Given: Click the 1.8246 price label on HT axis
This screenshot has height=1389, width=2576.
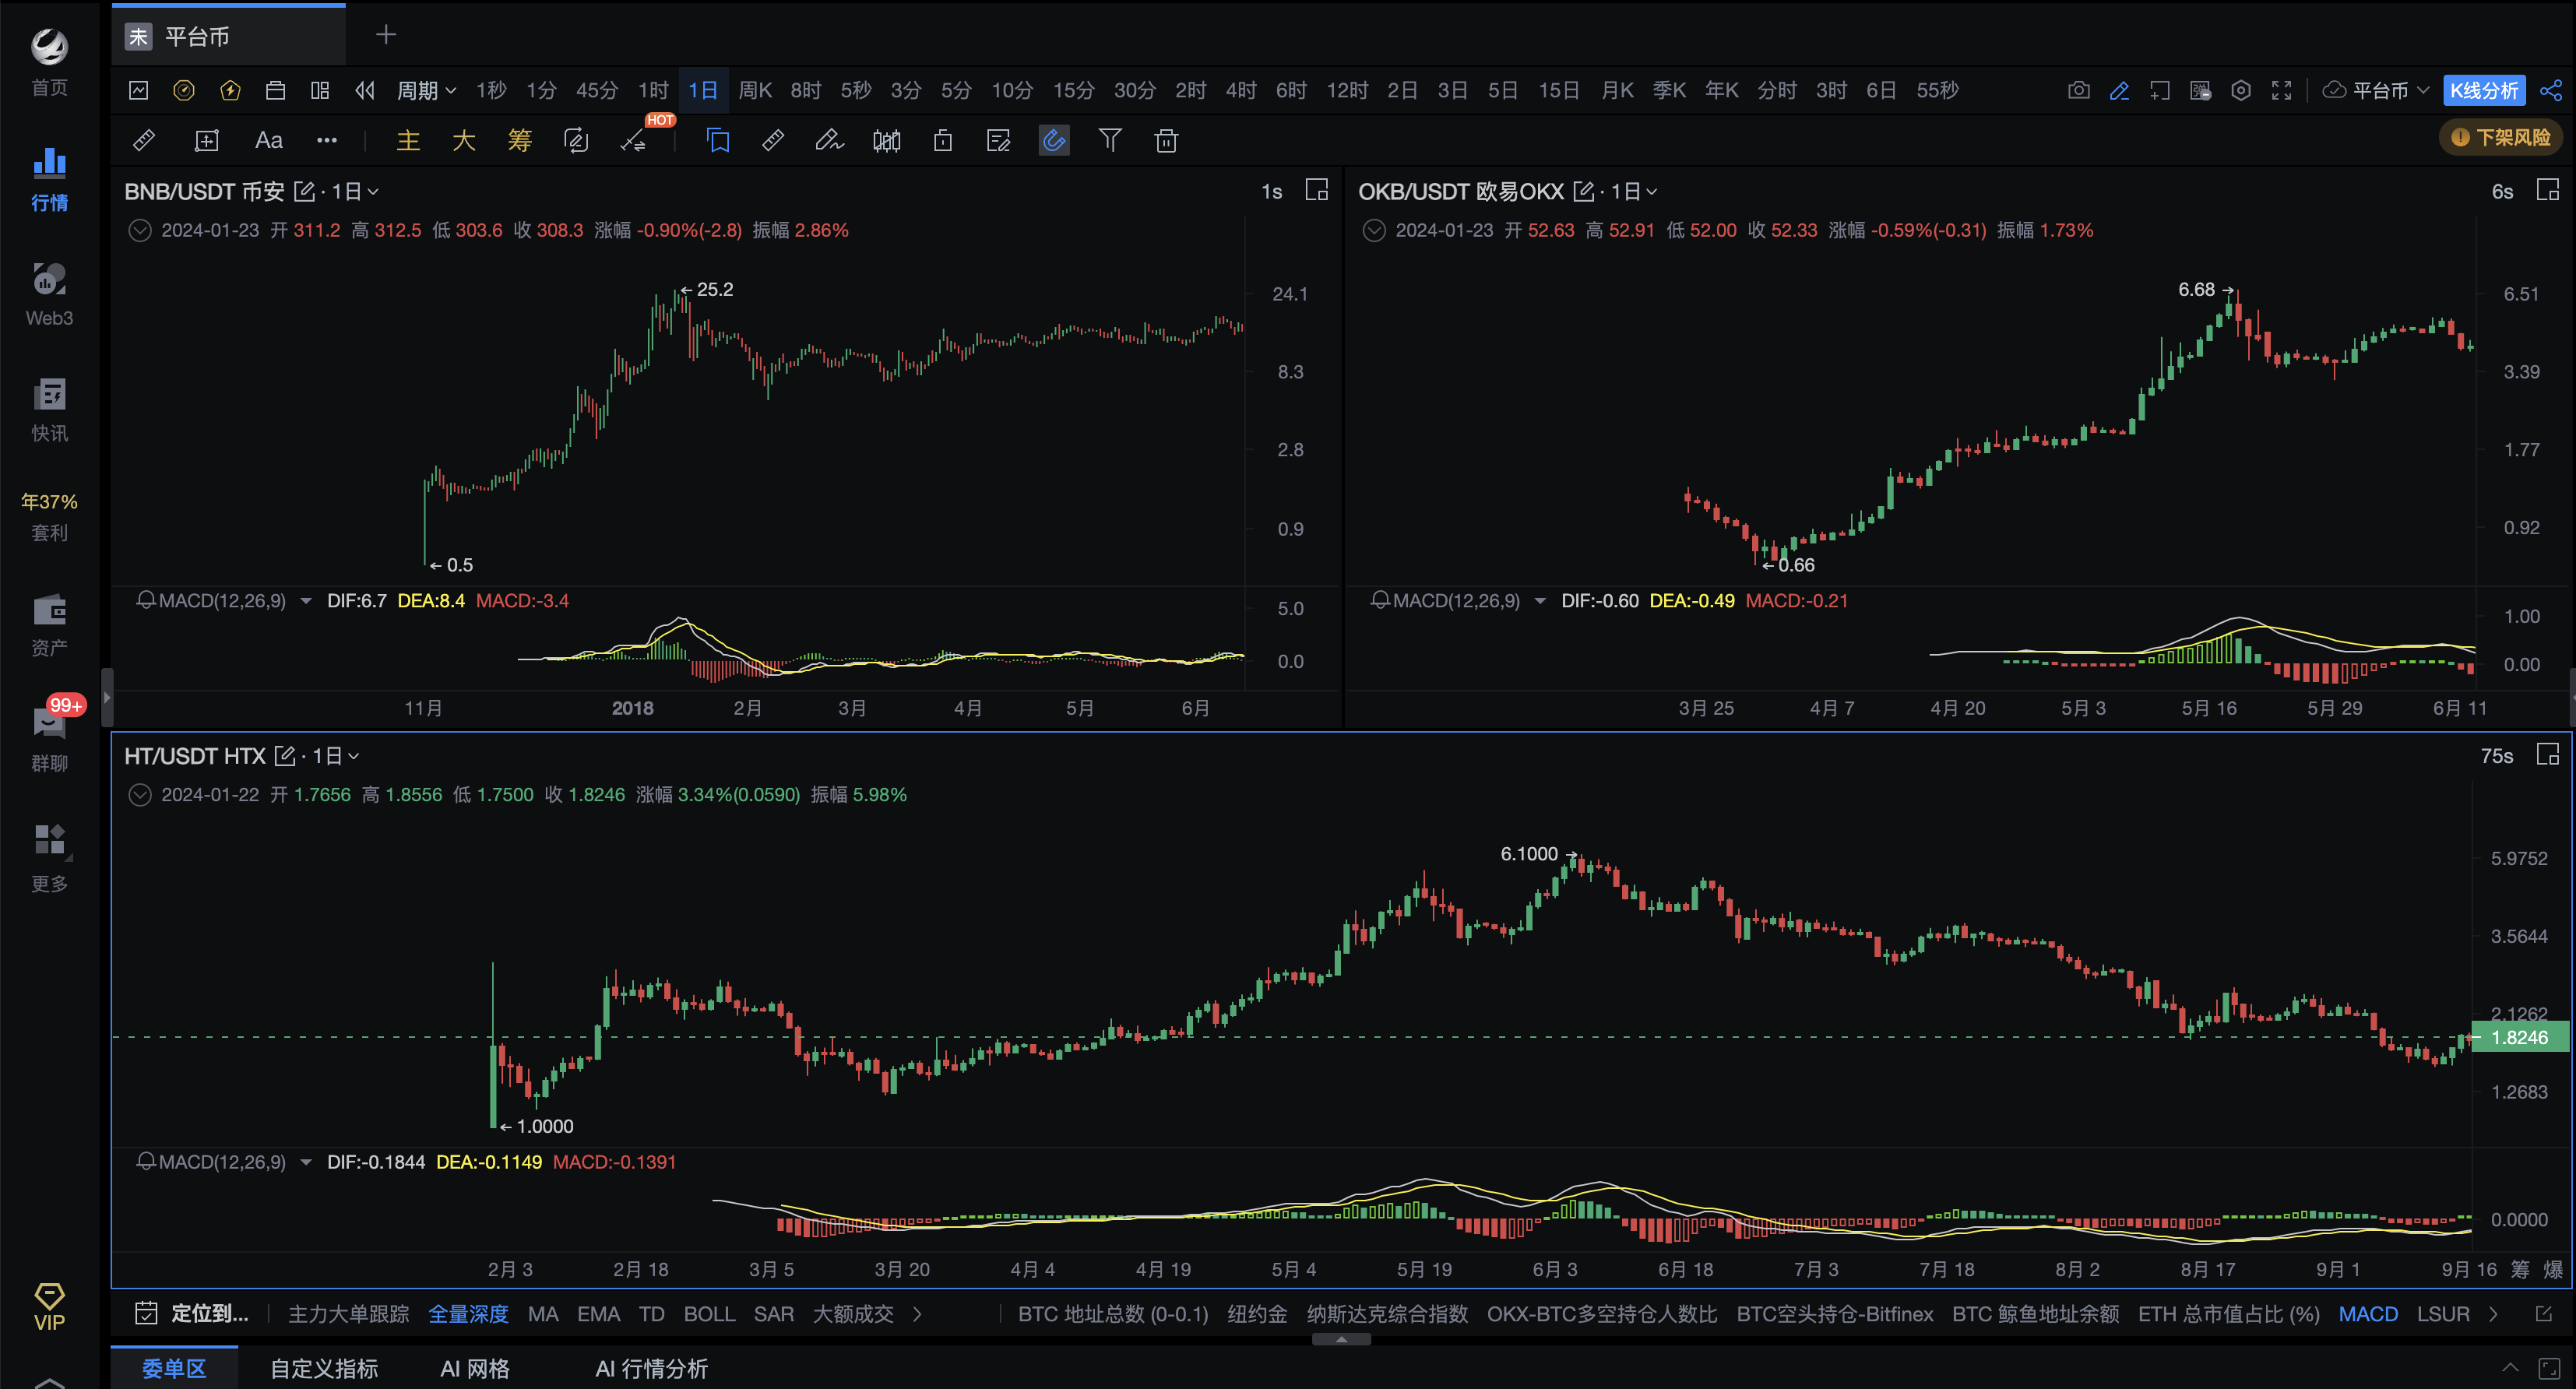Looking at the screenshot, I should pyautogui.click(x=2519, y=1037).
